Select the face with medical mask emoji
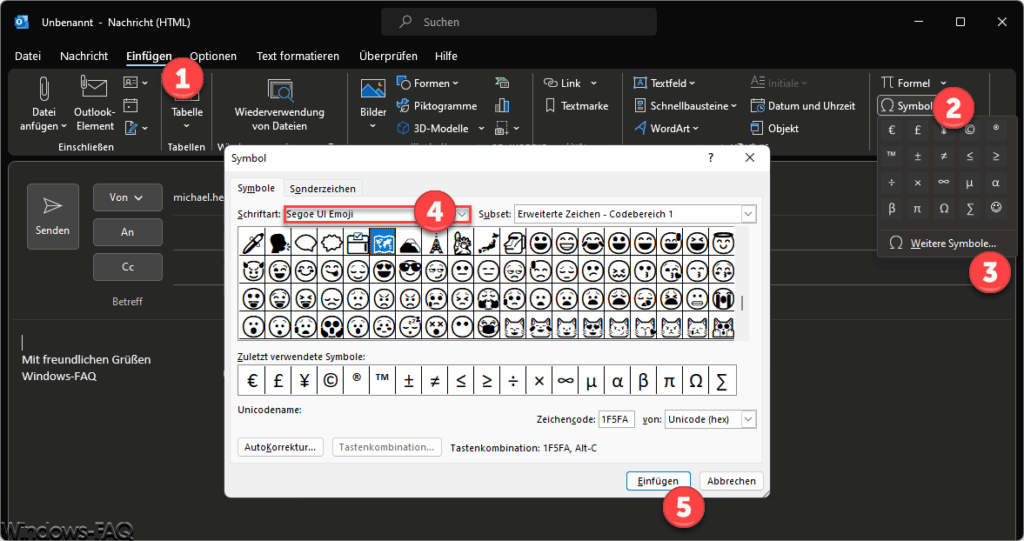The image size is (1024, 541). 487,326
